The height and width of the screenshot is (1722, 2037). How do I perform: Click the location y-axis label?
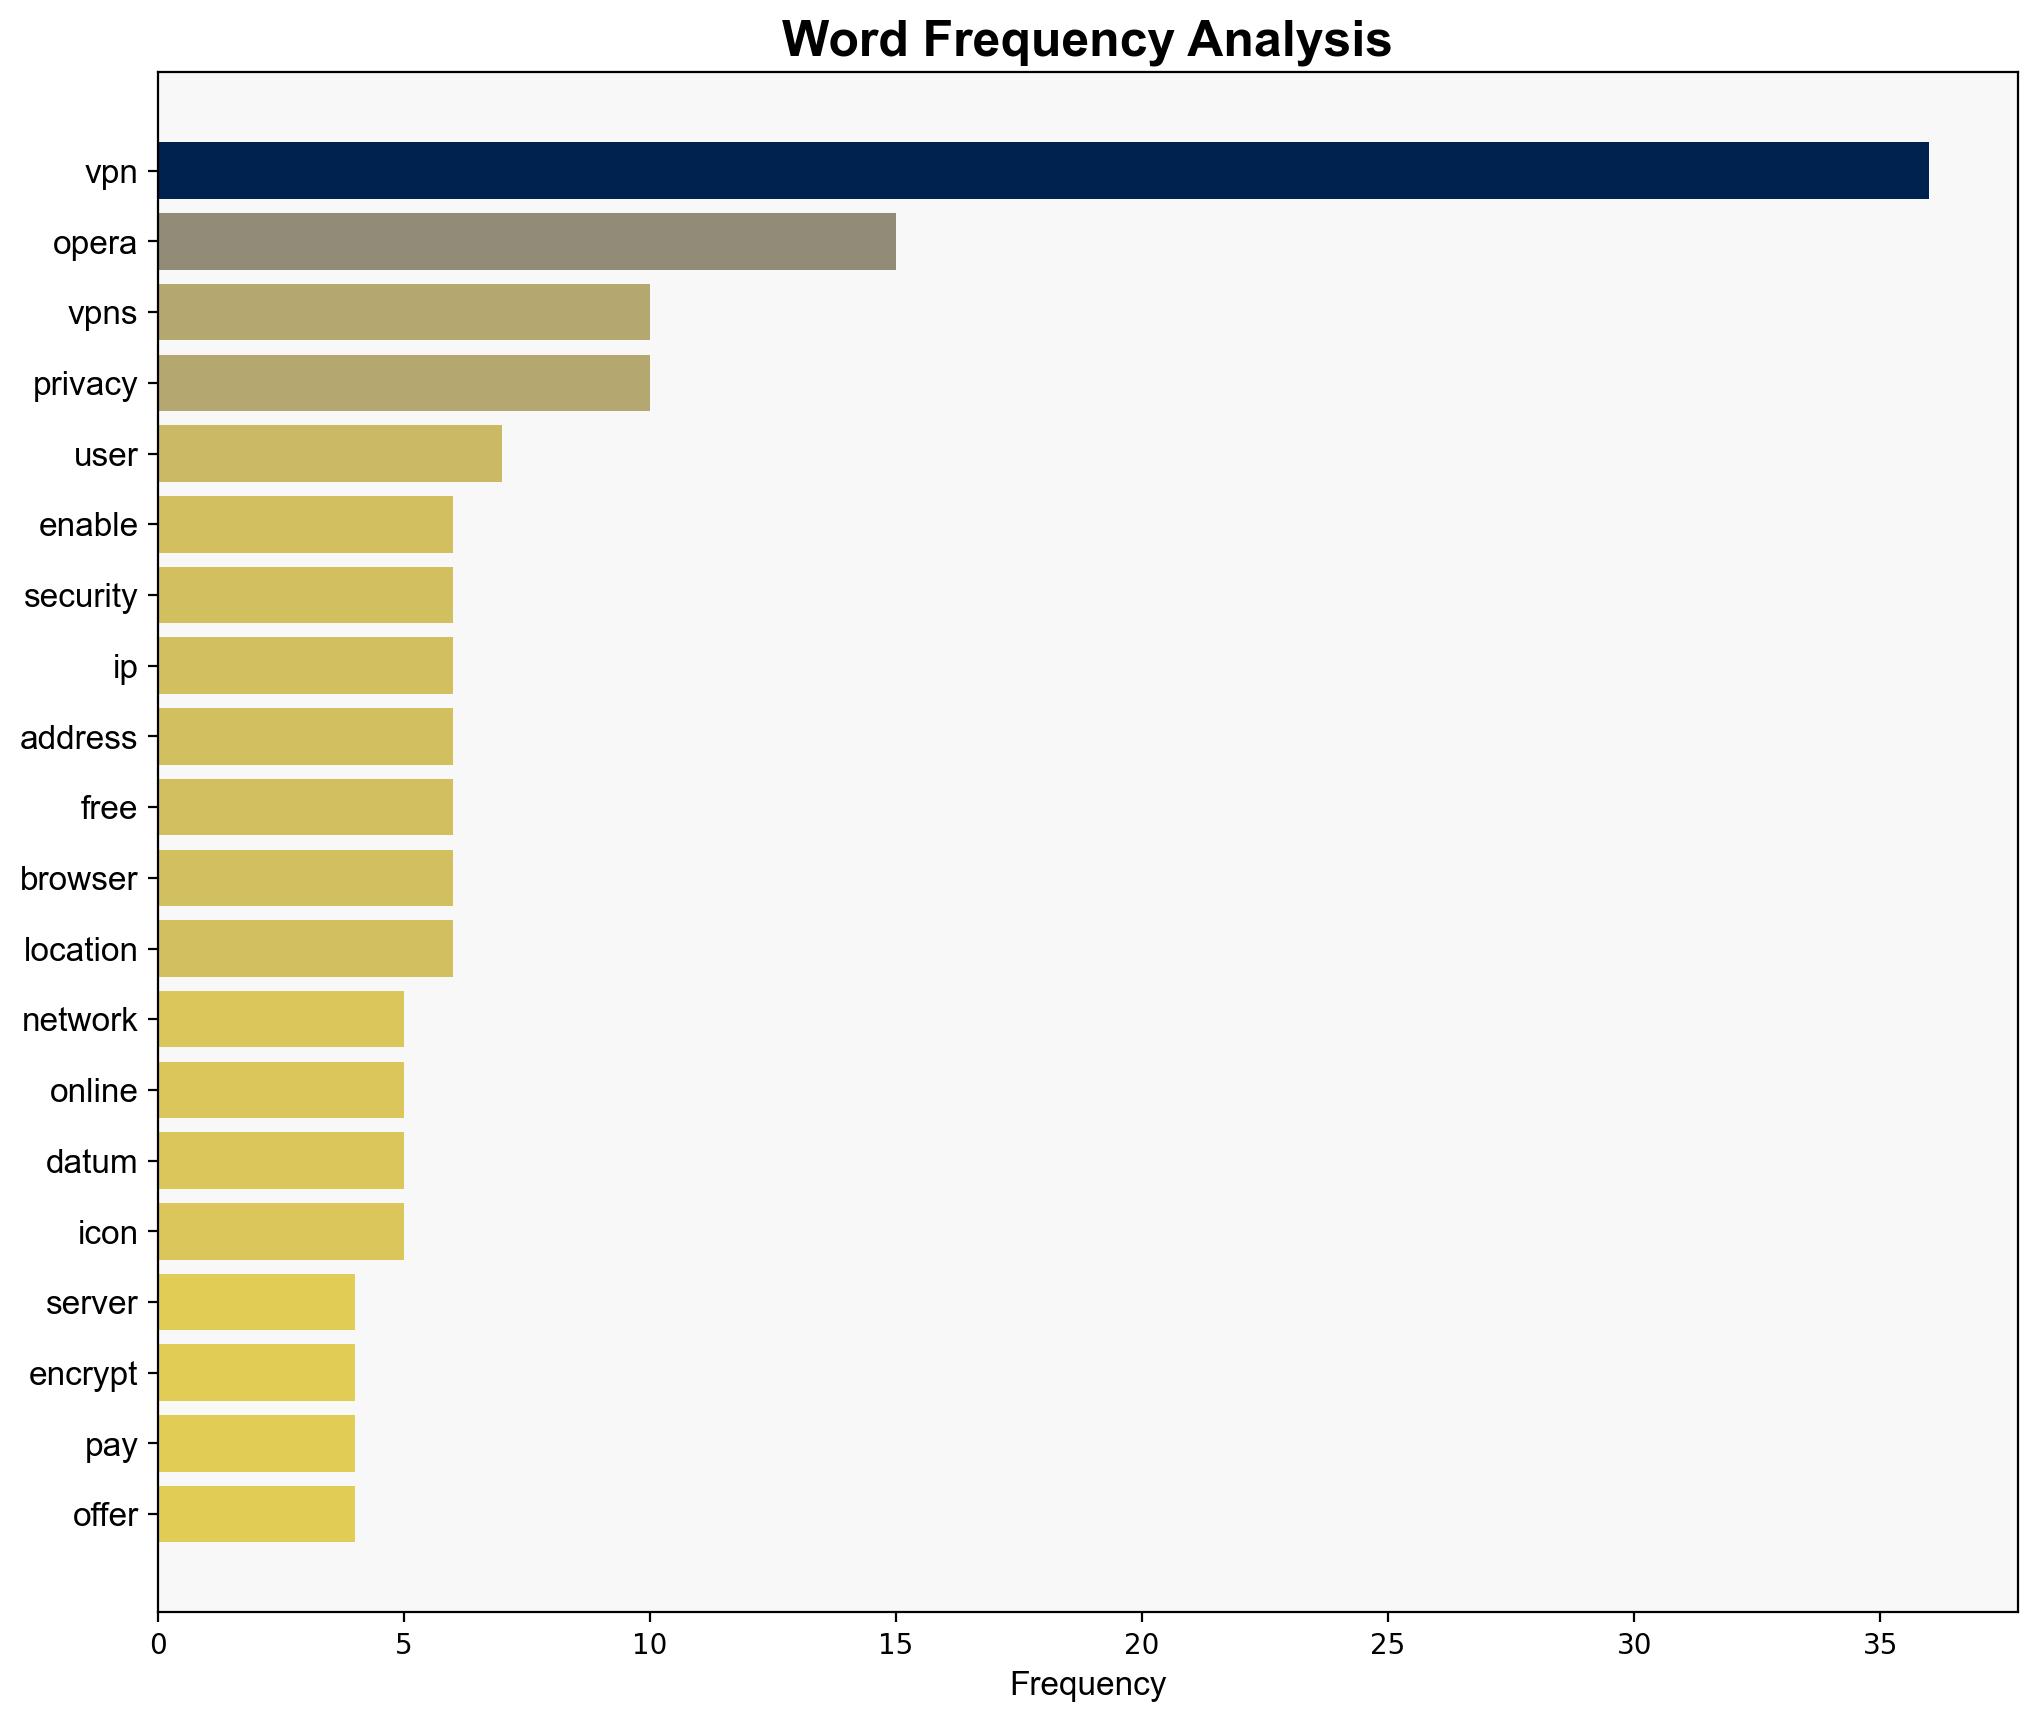(x=80, y=949)
